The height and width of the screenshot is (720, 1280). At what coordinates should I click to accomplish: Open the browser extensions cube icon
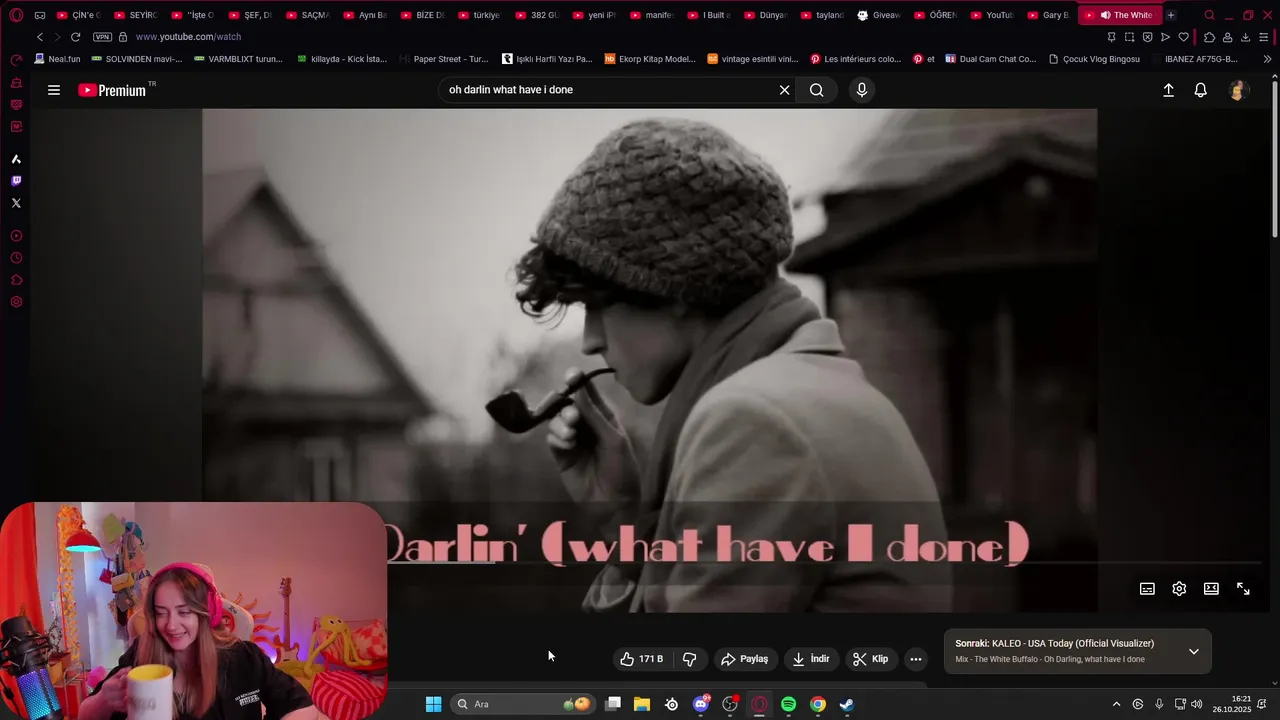[1209, 37]
